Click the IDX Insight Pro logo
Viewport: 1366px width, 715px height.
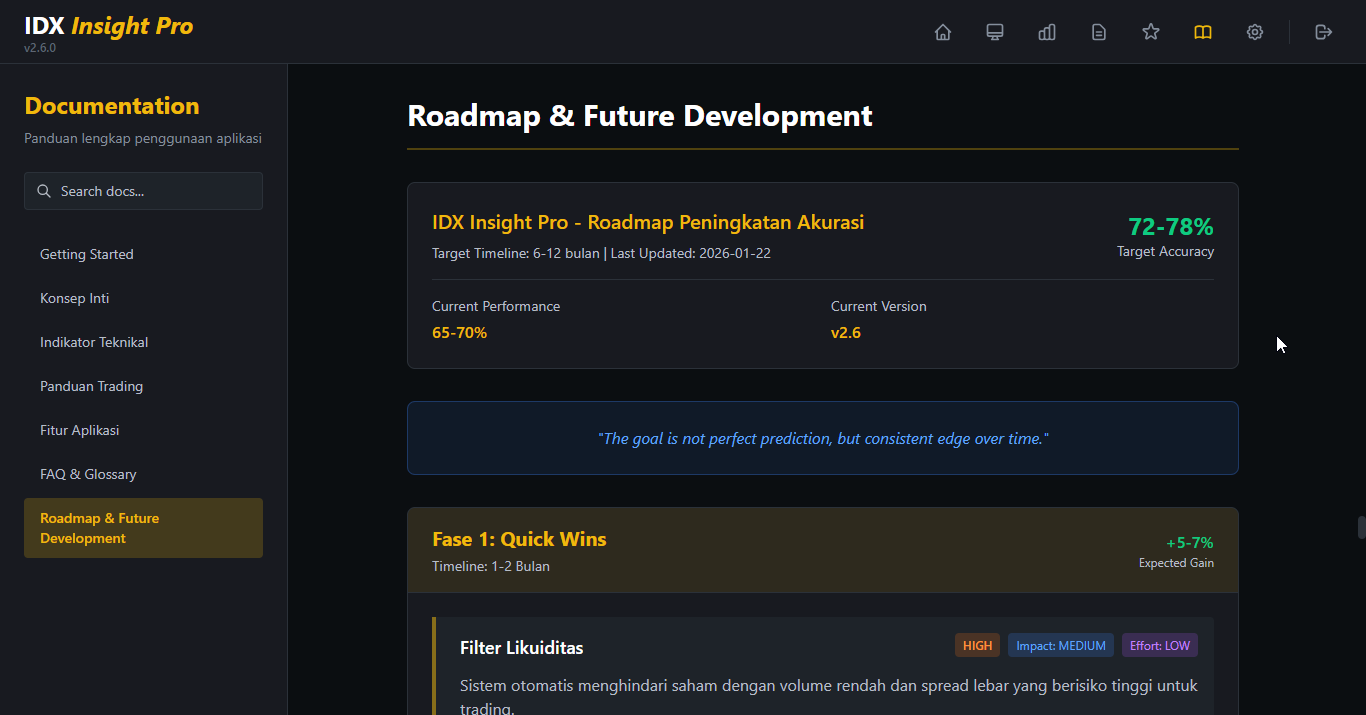click(109, 27)
